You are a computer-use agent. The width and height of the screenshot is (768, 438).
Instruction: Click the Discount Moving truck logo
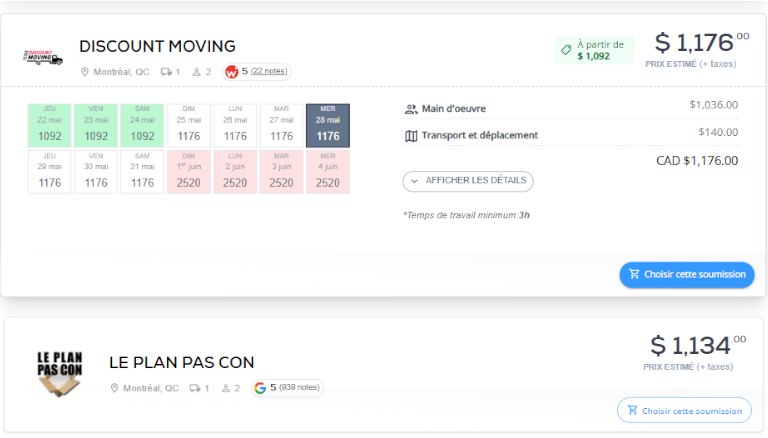43,57
